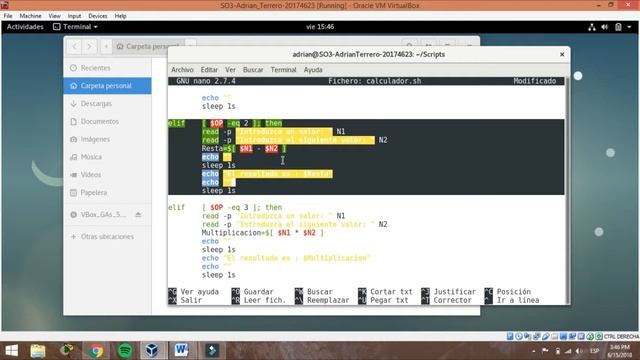Show hidden Windows tray icons
Viewport: 640px width, 360px height.
[533, 351]
